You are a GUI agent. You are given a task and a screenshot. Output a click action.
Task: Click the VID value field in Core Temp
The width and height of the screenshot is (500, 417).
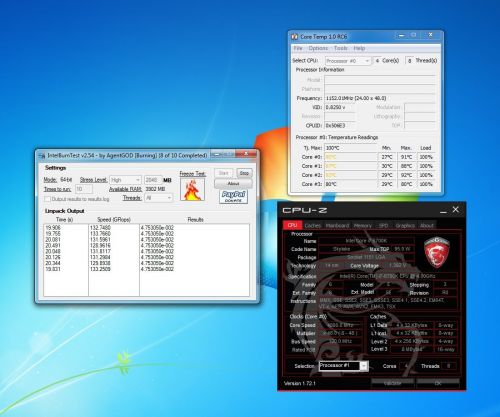340,107
